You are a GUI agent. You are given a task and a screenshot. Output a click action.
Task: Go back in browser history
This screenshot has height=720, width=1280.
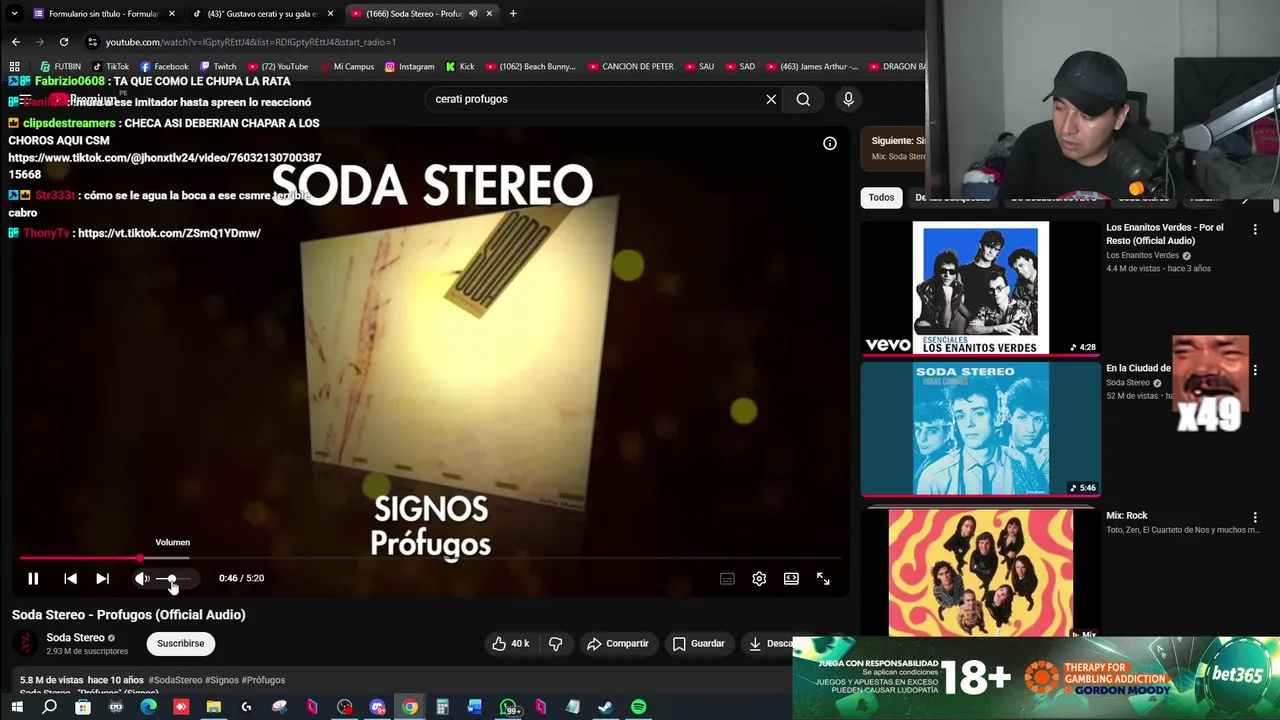point(16,42)
